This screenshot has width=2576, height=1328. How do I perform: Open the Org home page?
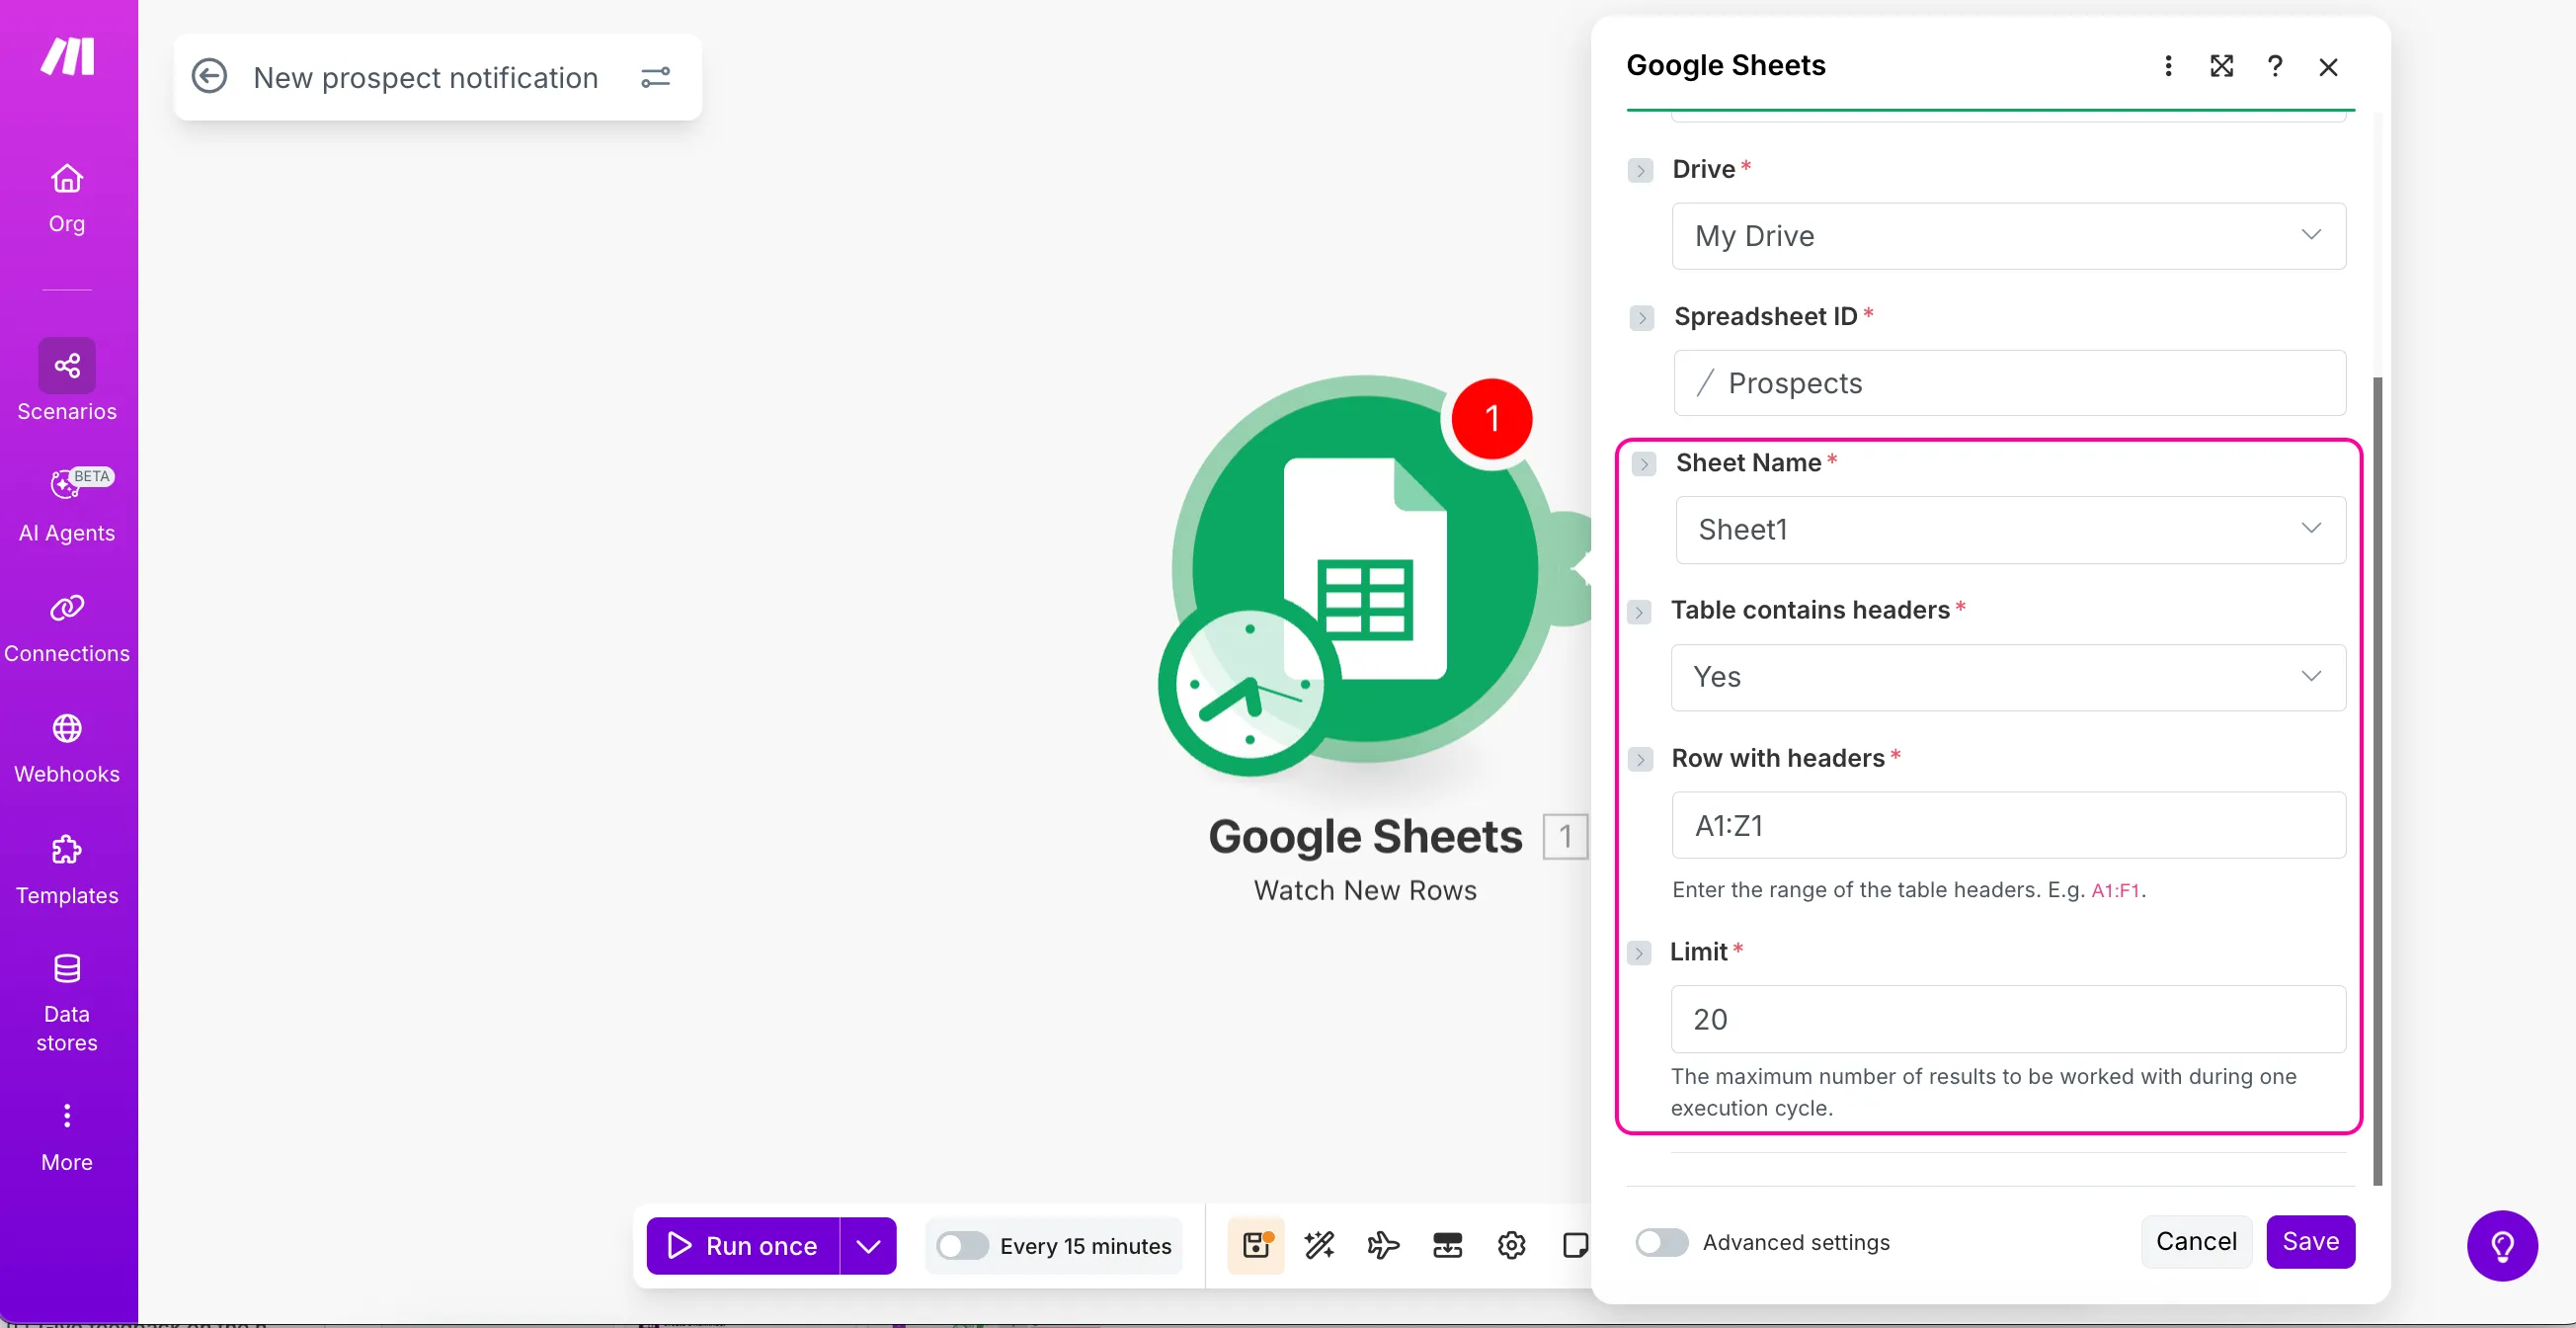[x=67, y=198]
